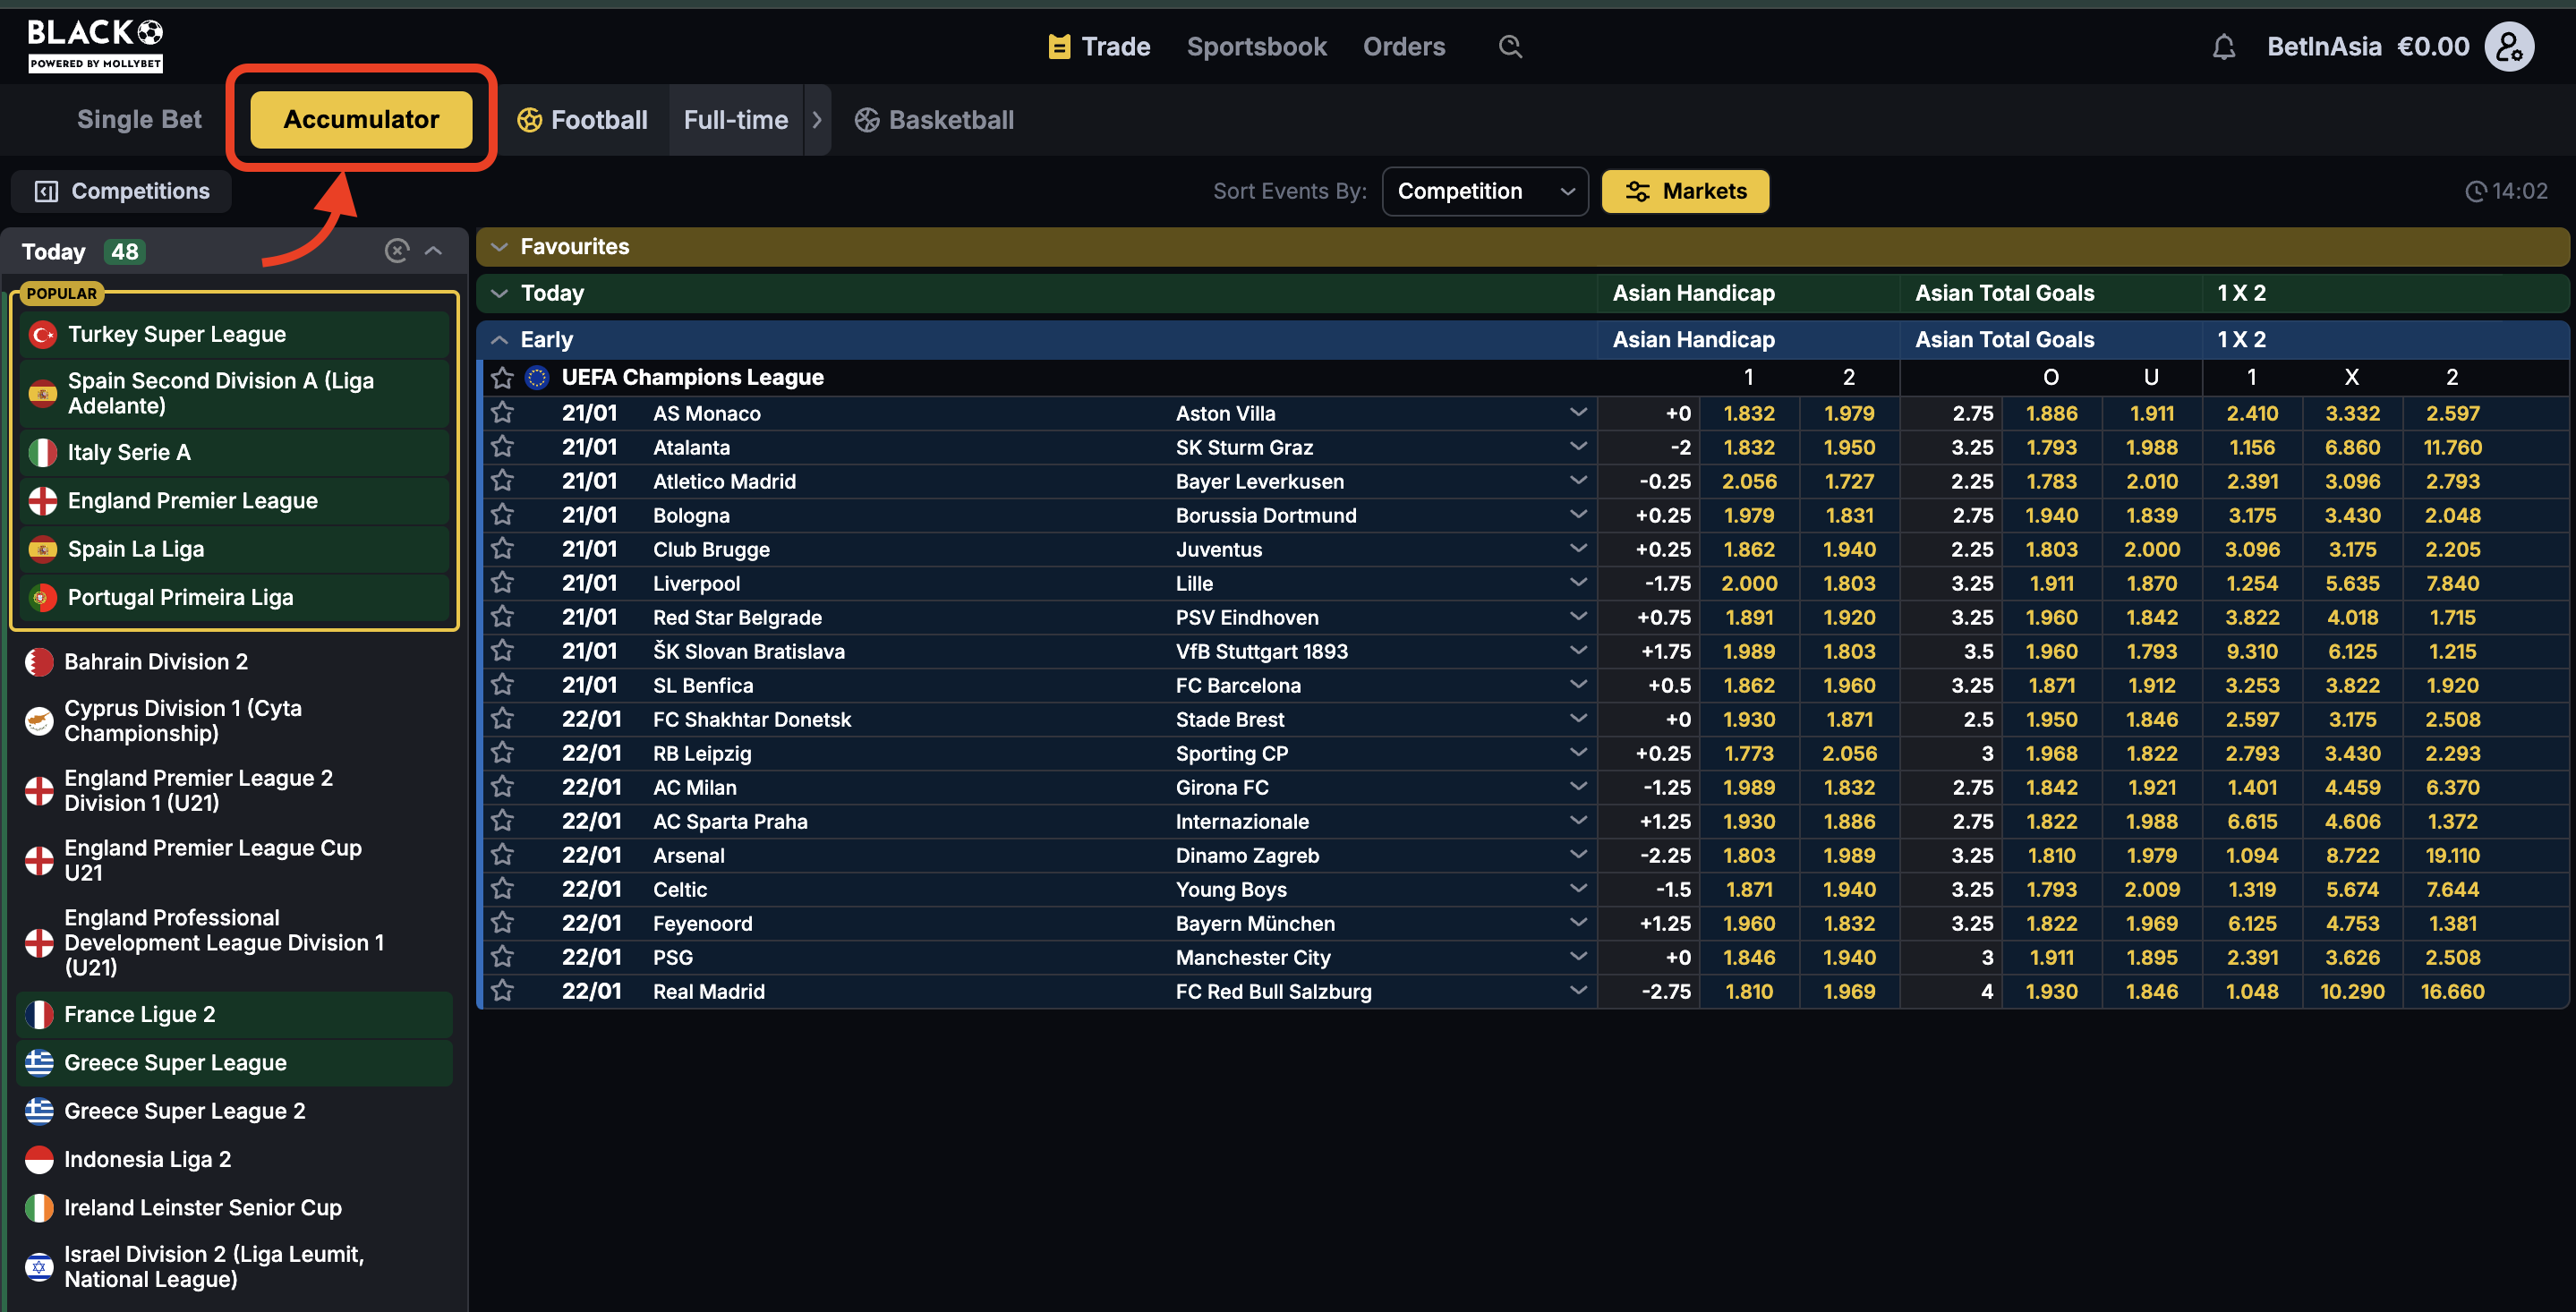The height and width of the screenshot is (1312, 2576).
Task: Open the Sportsbook menu item
Action: coord(1256,46)
